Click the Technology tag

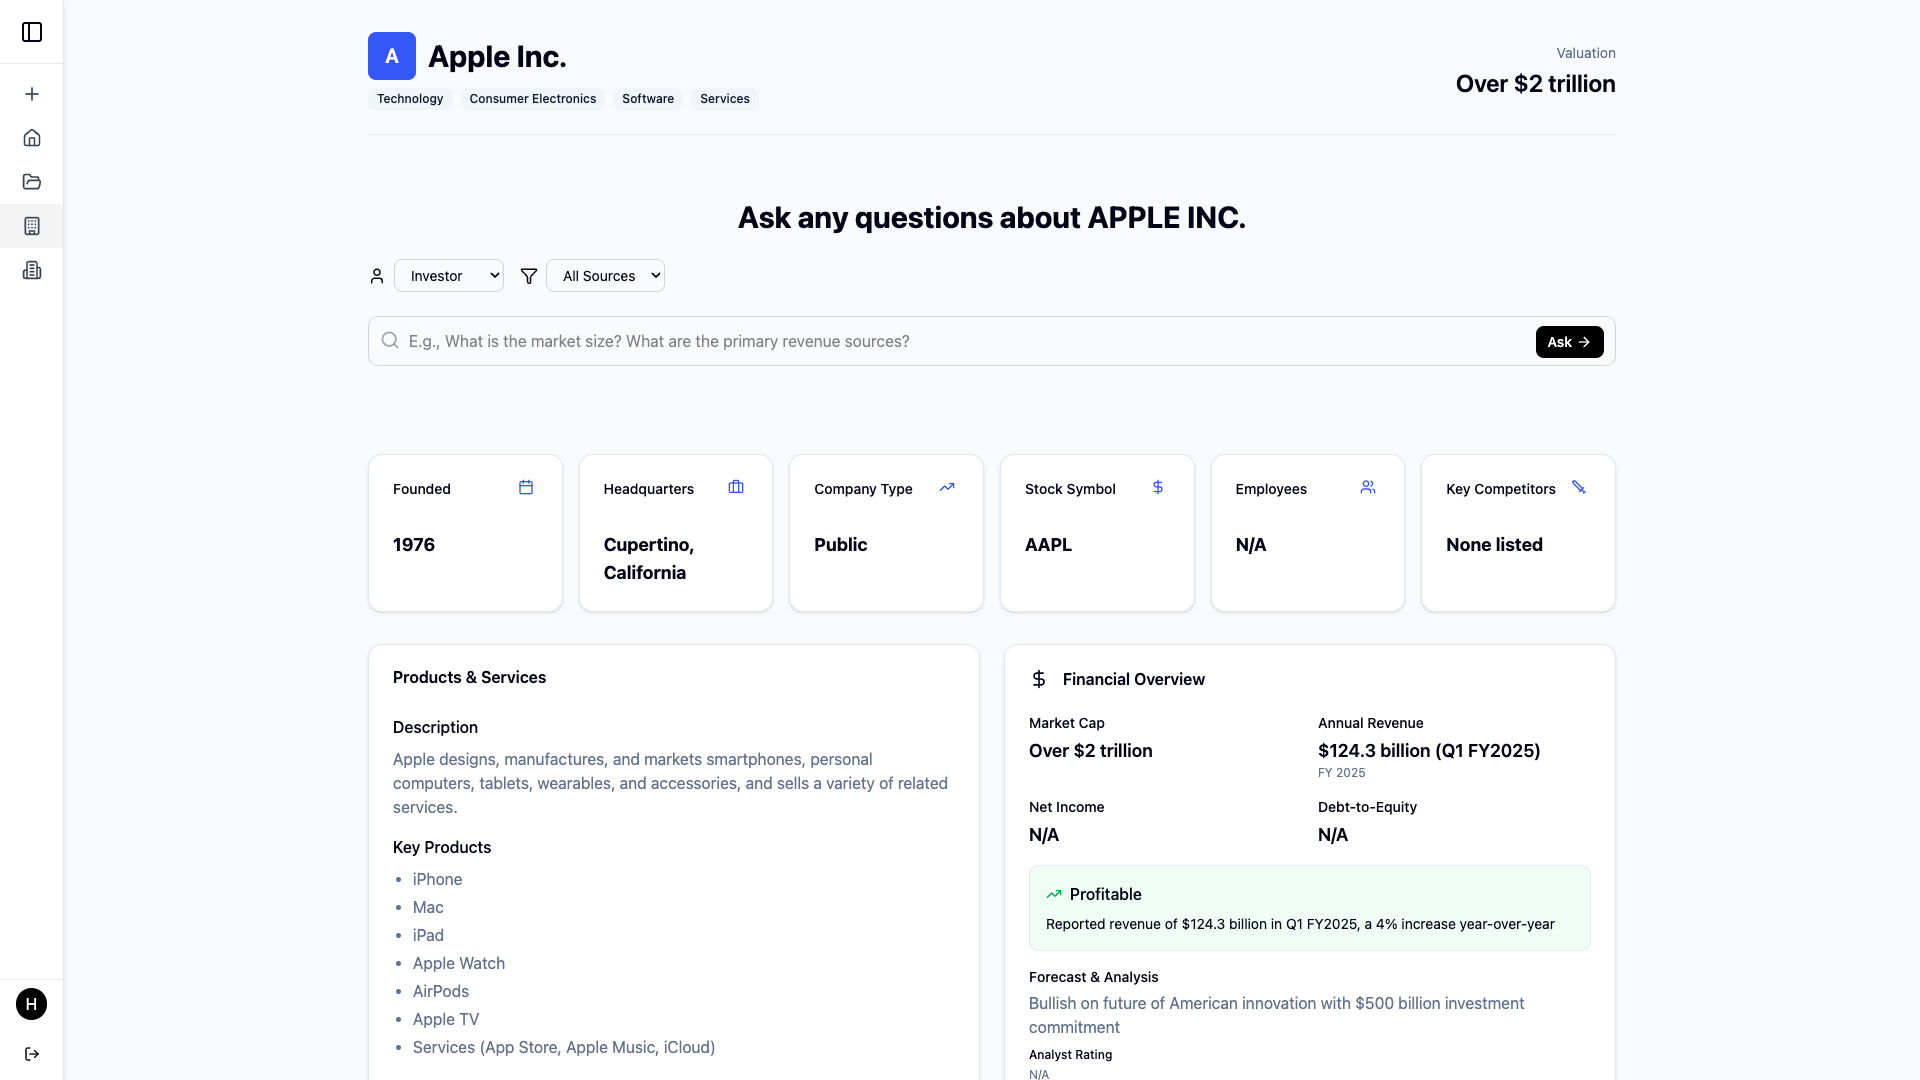[x=410, y=99]
